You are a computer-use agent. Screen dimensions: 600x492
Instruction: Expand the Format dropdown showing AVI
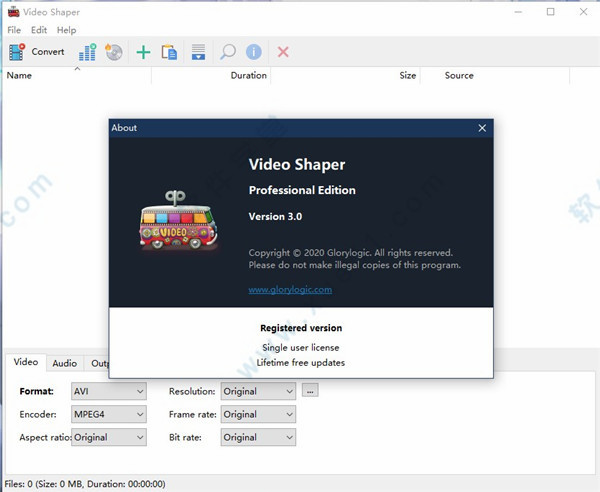click(109, 391)
